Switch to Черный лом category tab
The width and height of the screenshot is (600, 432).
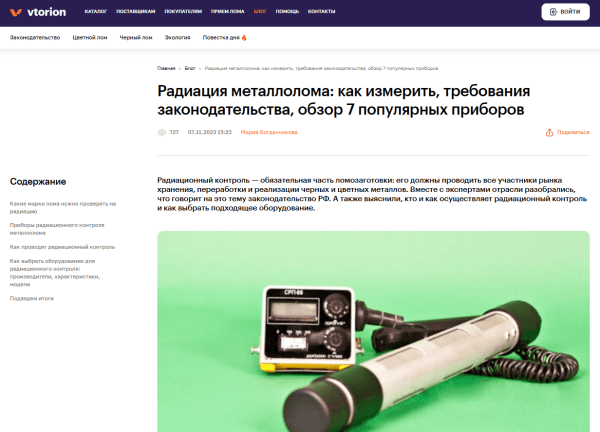136,37
